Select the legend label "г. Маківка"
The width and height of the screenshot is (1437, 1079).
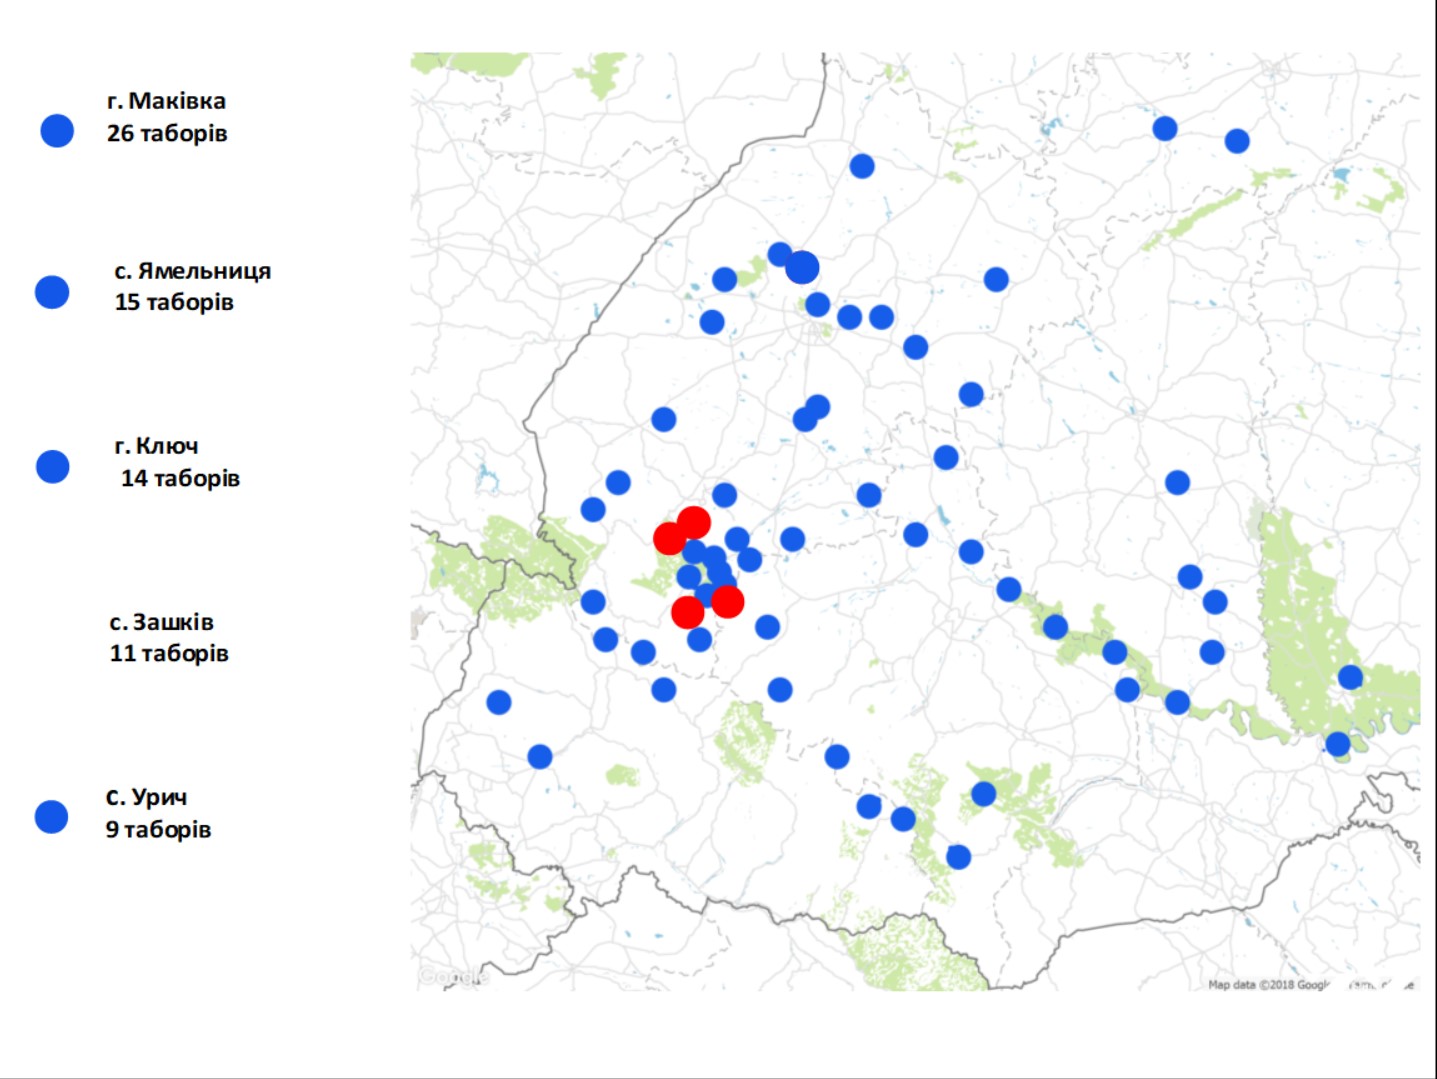[x=167, y=101]
